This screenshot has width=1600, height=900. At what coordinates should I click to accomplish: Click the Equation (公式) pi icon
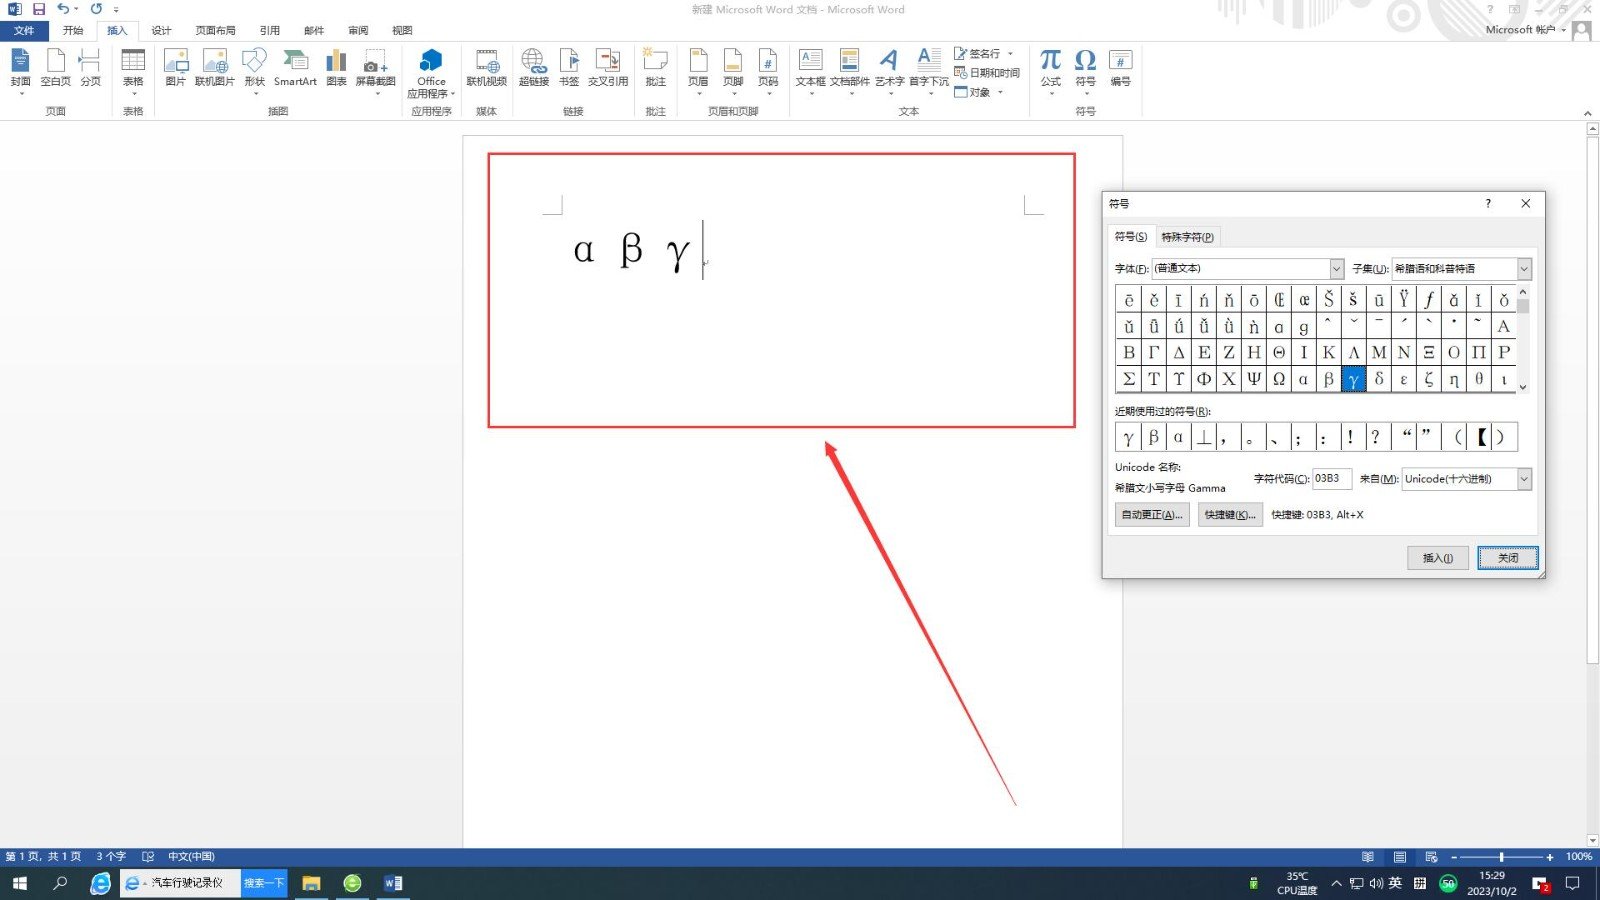point(1050,66)
